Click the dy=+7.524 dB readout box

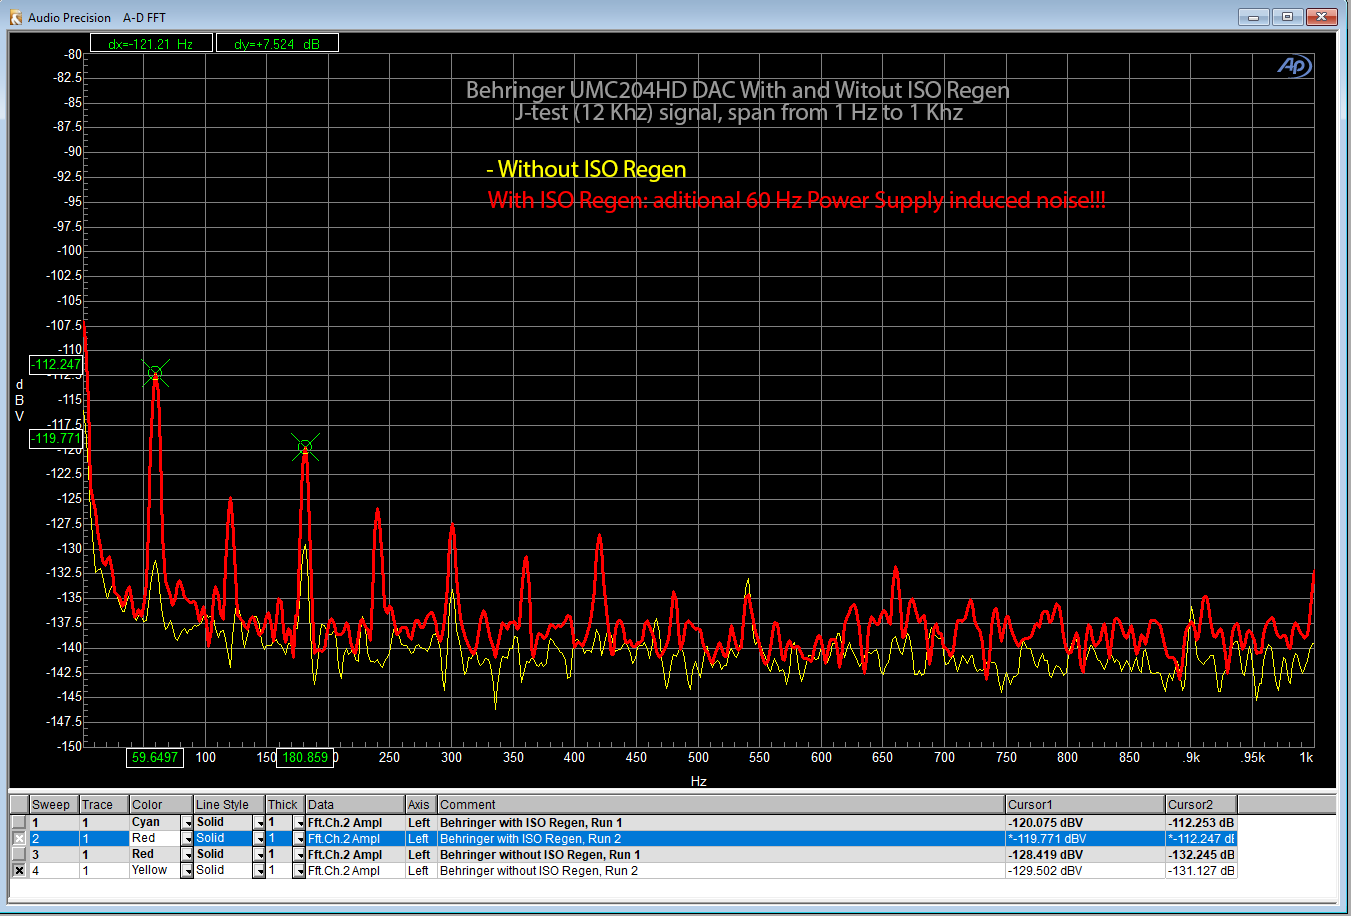click(277, 43)
